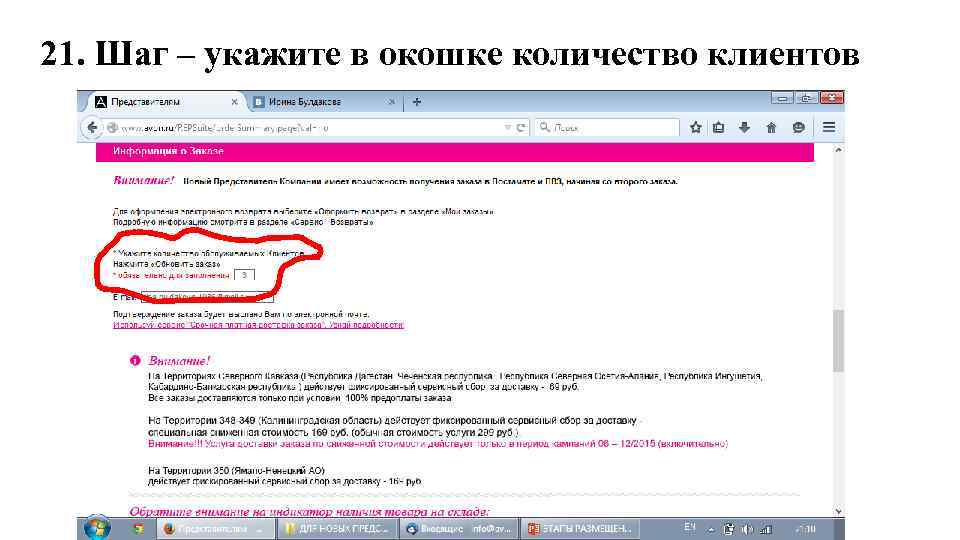Click page scrollbar down arrow
The width and height of the screenshot is (960, 540).
click(838, 511)
